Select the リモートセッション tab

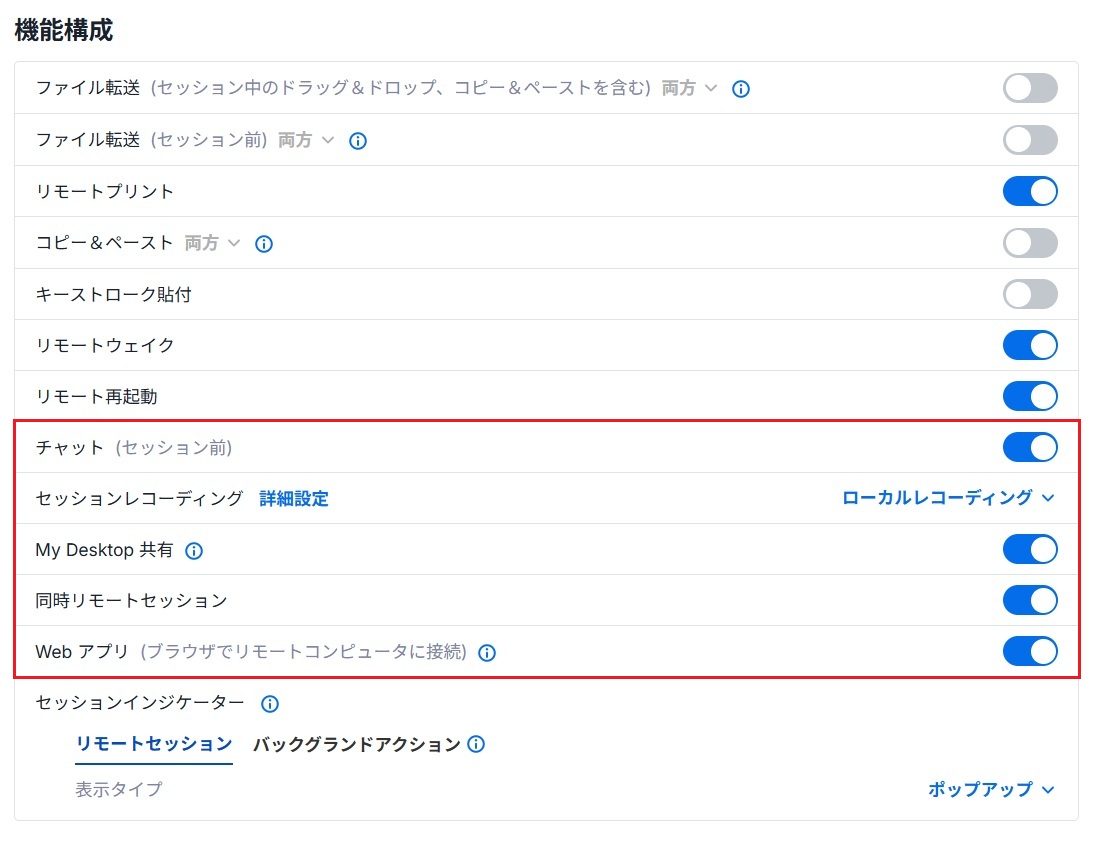[154, 744]
